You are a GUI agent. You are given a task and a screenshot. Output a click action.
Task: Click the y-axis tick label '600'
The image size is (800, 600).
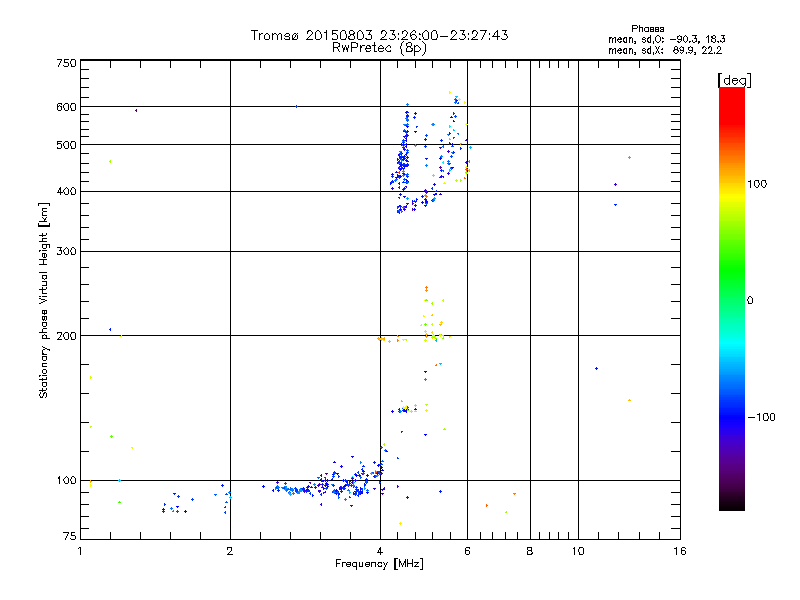pyautogui.click(x=66, y=107)
